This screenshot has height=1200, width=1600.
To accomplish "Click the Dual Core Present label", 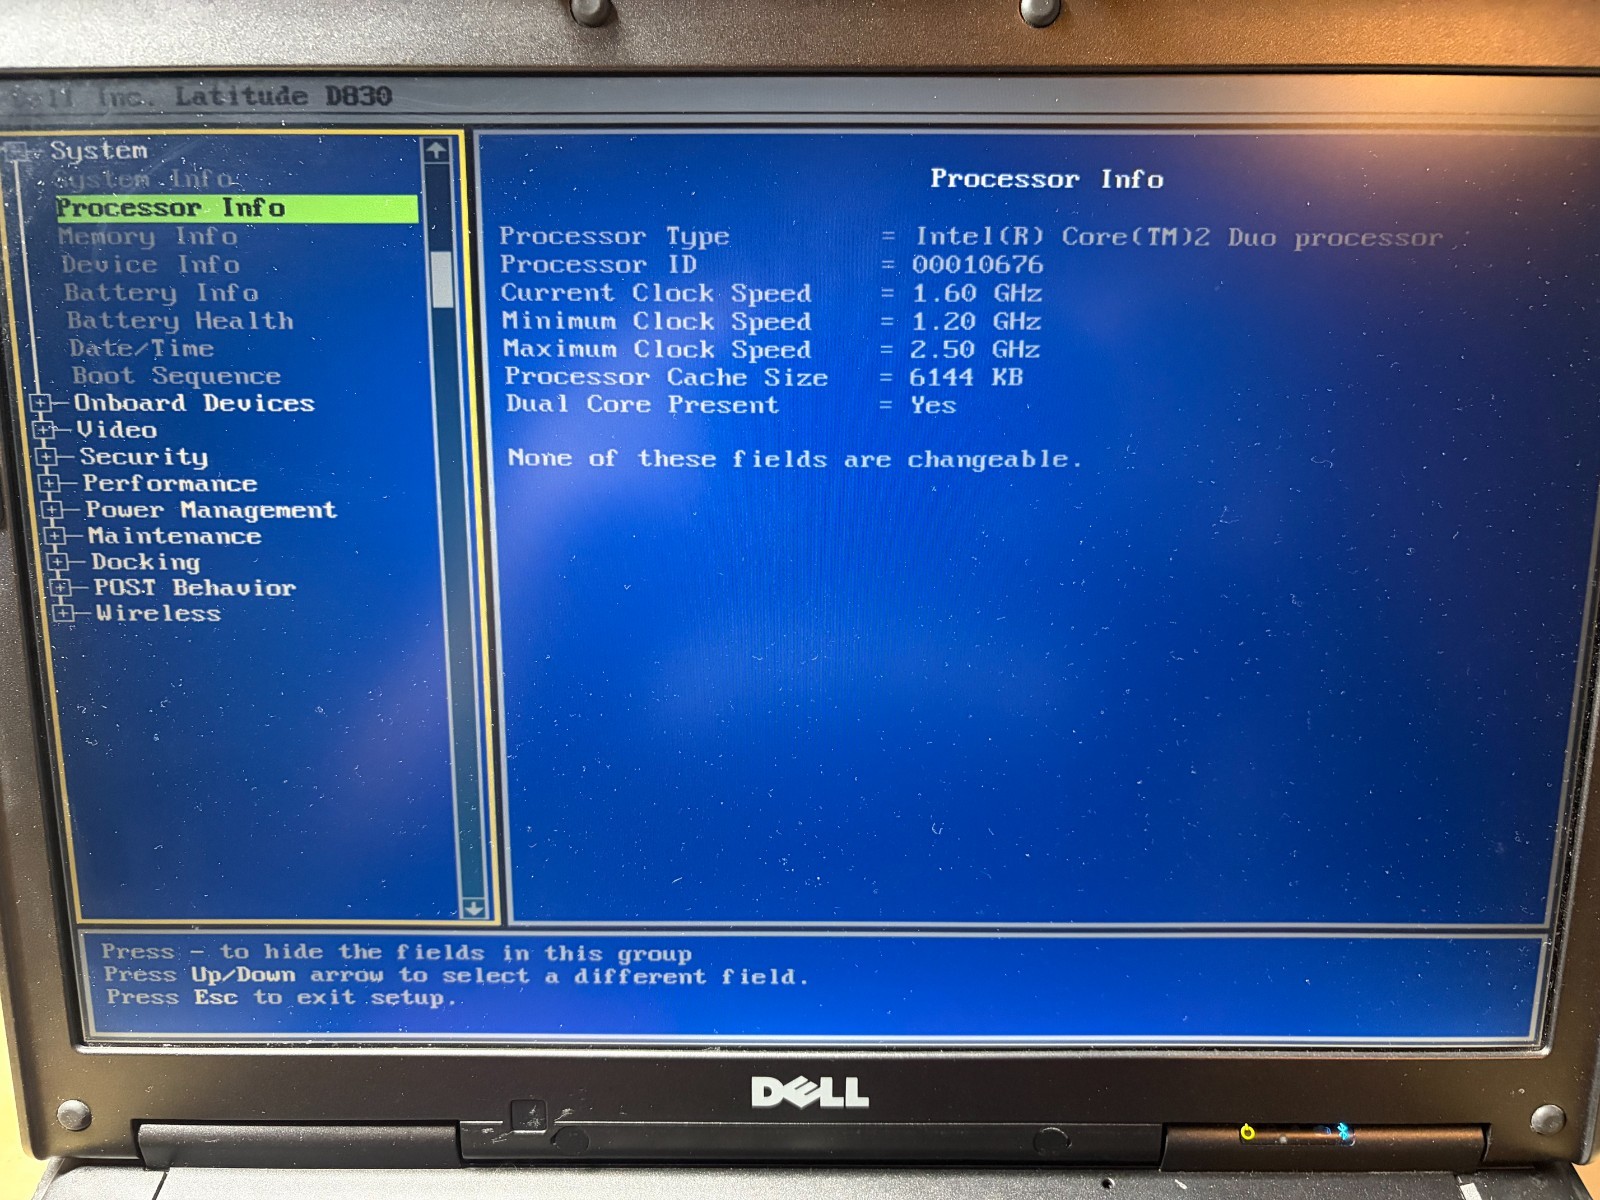I will (642, 404).
